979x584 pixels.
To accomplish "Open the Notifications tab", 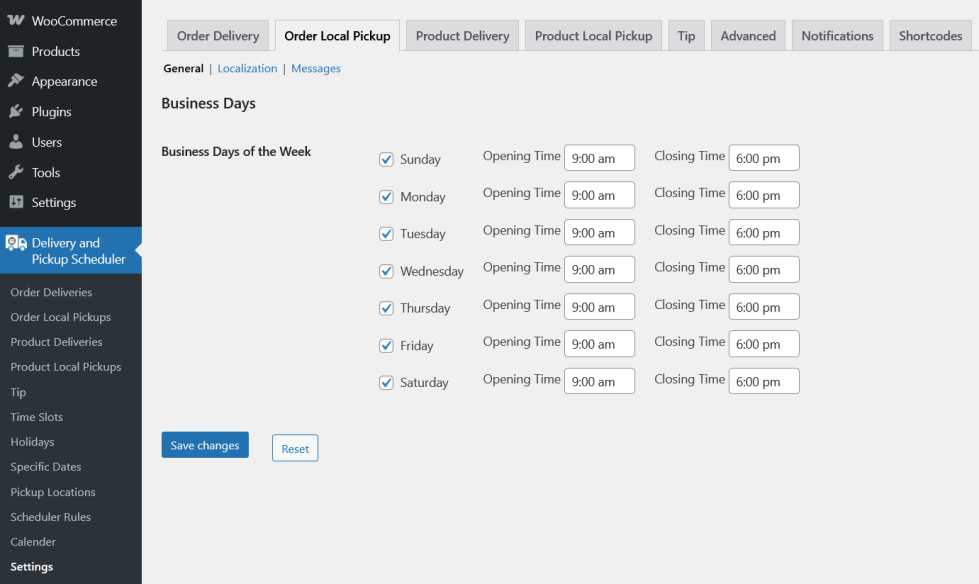I will click(837, 36).
